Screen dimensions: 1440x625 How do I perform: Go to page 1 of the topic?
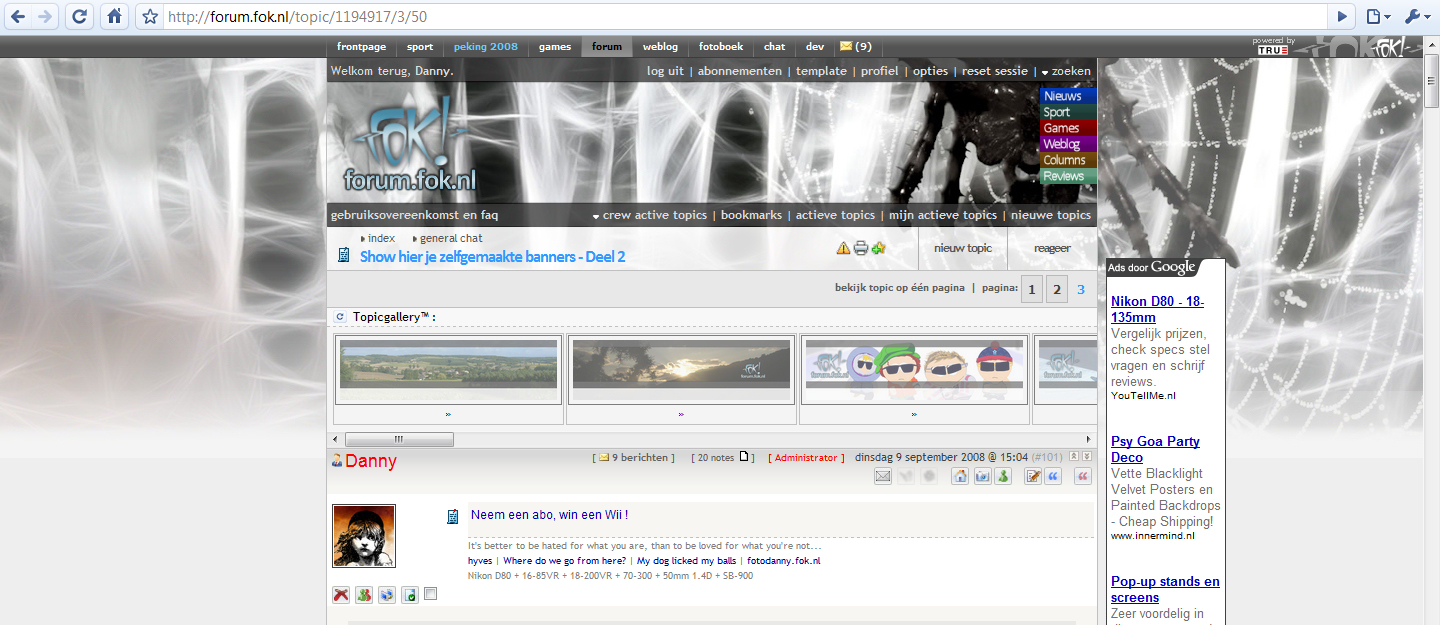1032,290
